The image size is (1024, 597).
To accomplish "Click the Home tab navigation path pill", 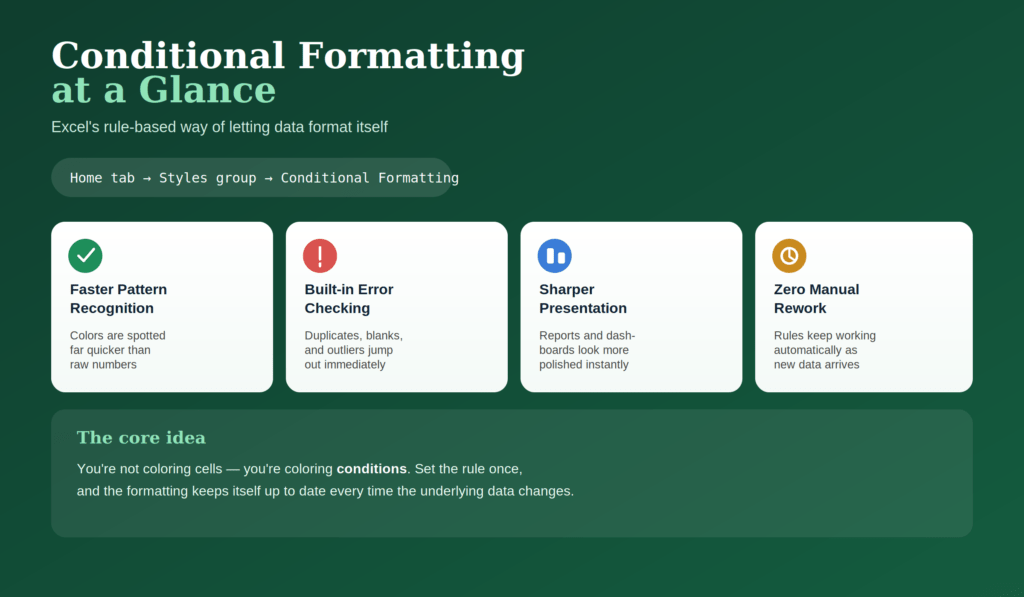I will (x=252, y=178).
